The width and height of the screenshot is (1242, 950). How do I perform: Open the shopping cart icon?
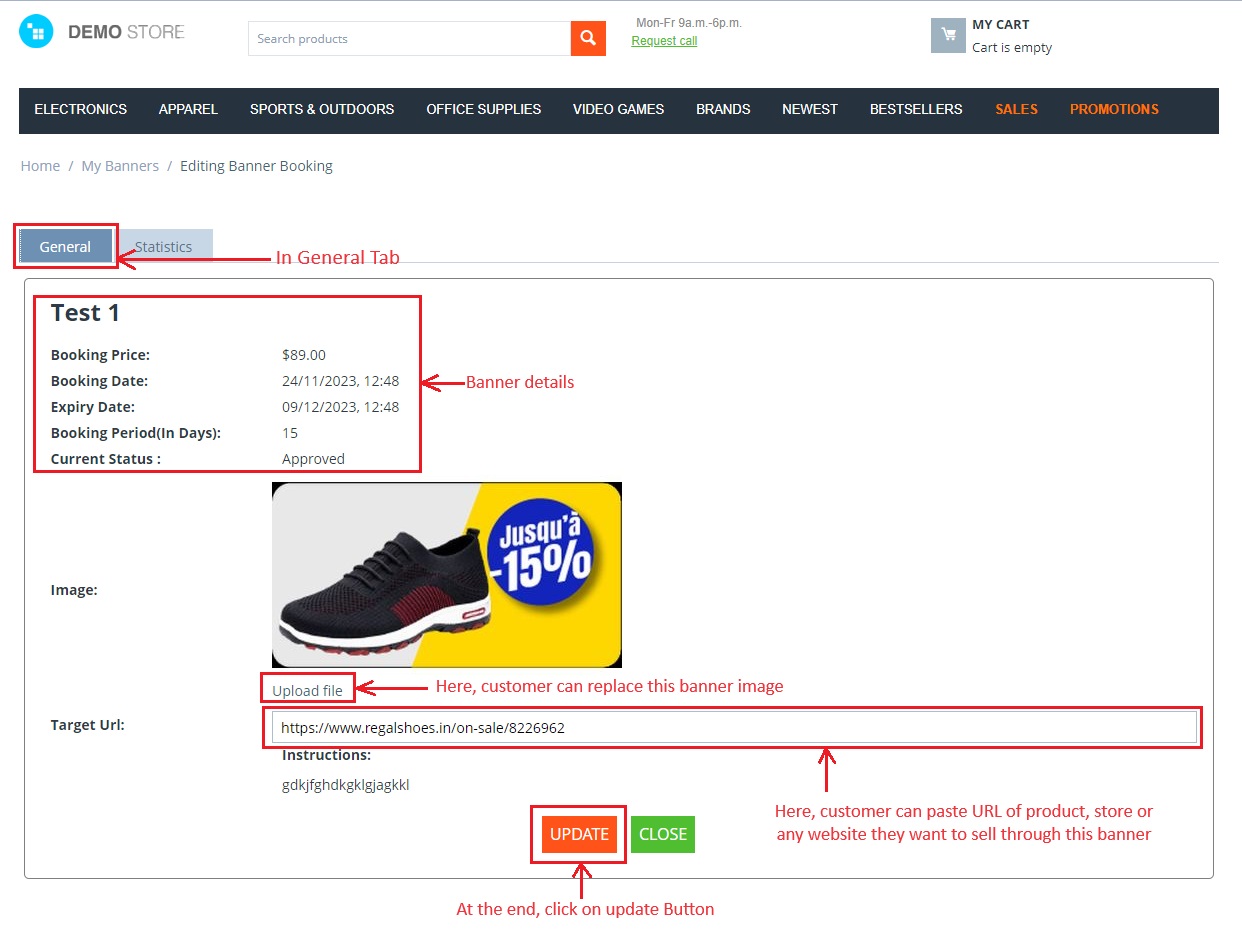coord(948,35)
